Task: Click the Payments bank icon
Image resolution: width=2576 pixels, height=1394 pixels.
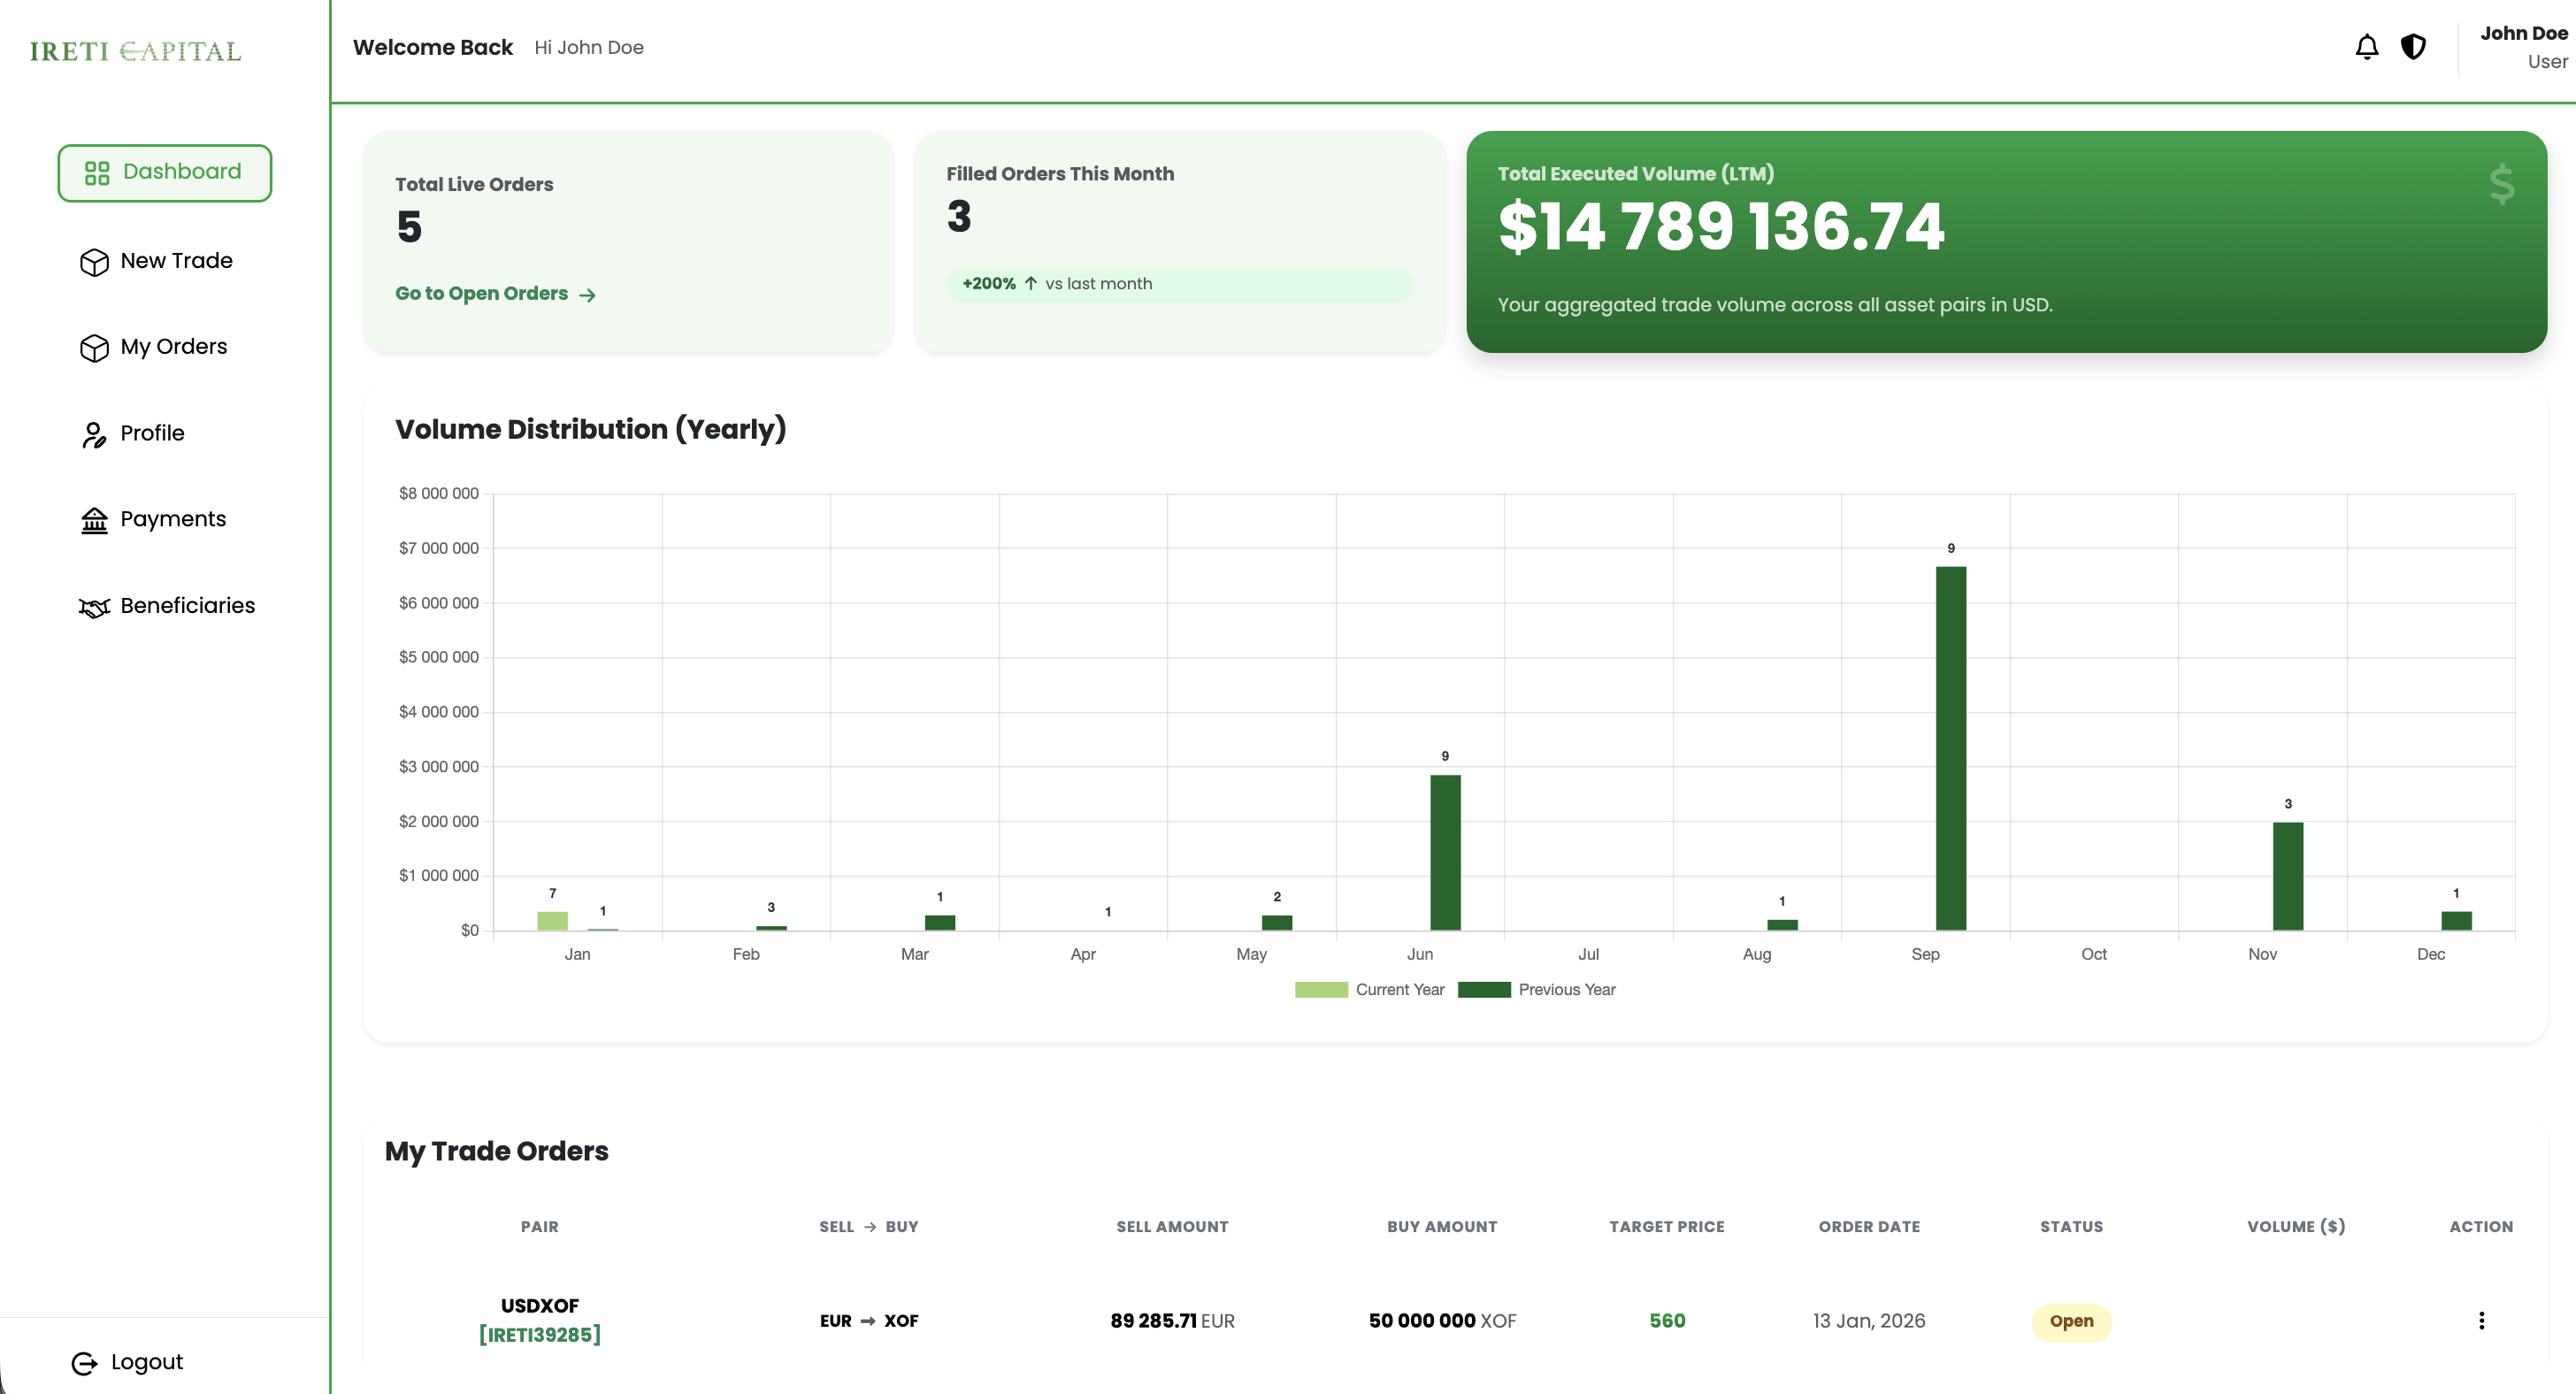Action: [x=93, y=520]
